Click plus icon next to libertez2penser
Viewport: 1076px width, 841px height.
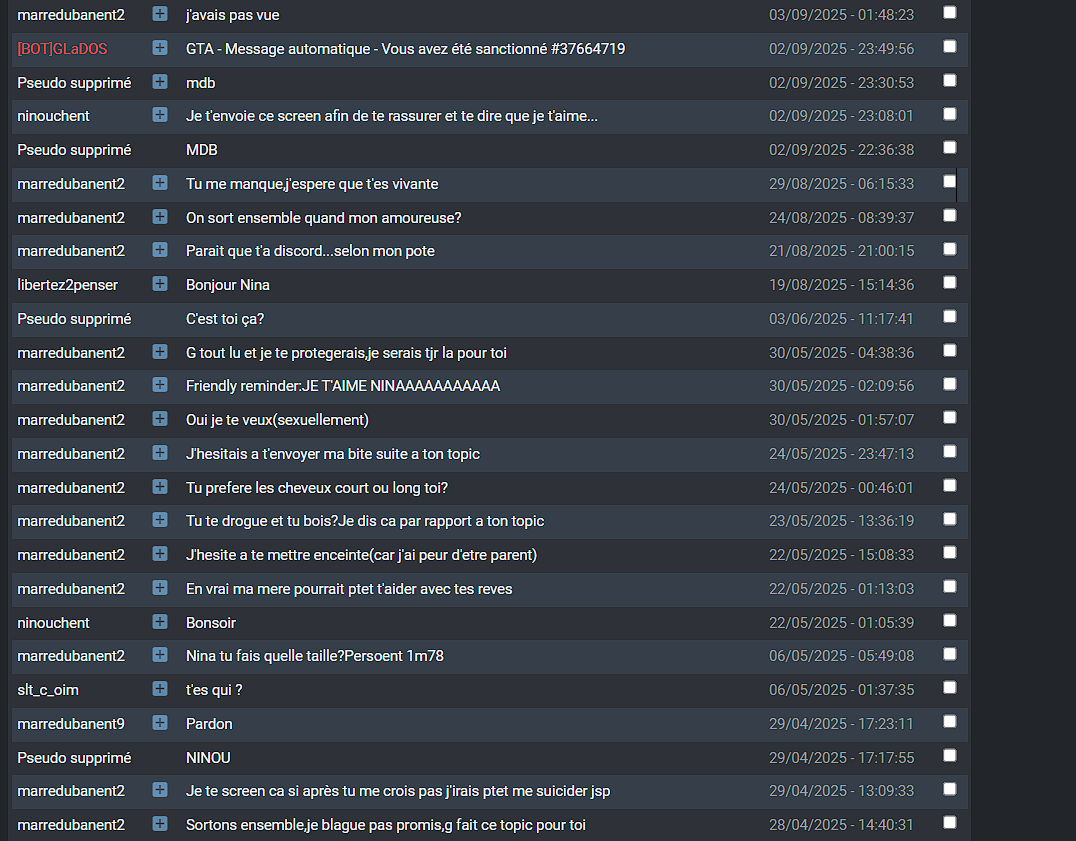pyautogui.click(x=160, y=283)
